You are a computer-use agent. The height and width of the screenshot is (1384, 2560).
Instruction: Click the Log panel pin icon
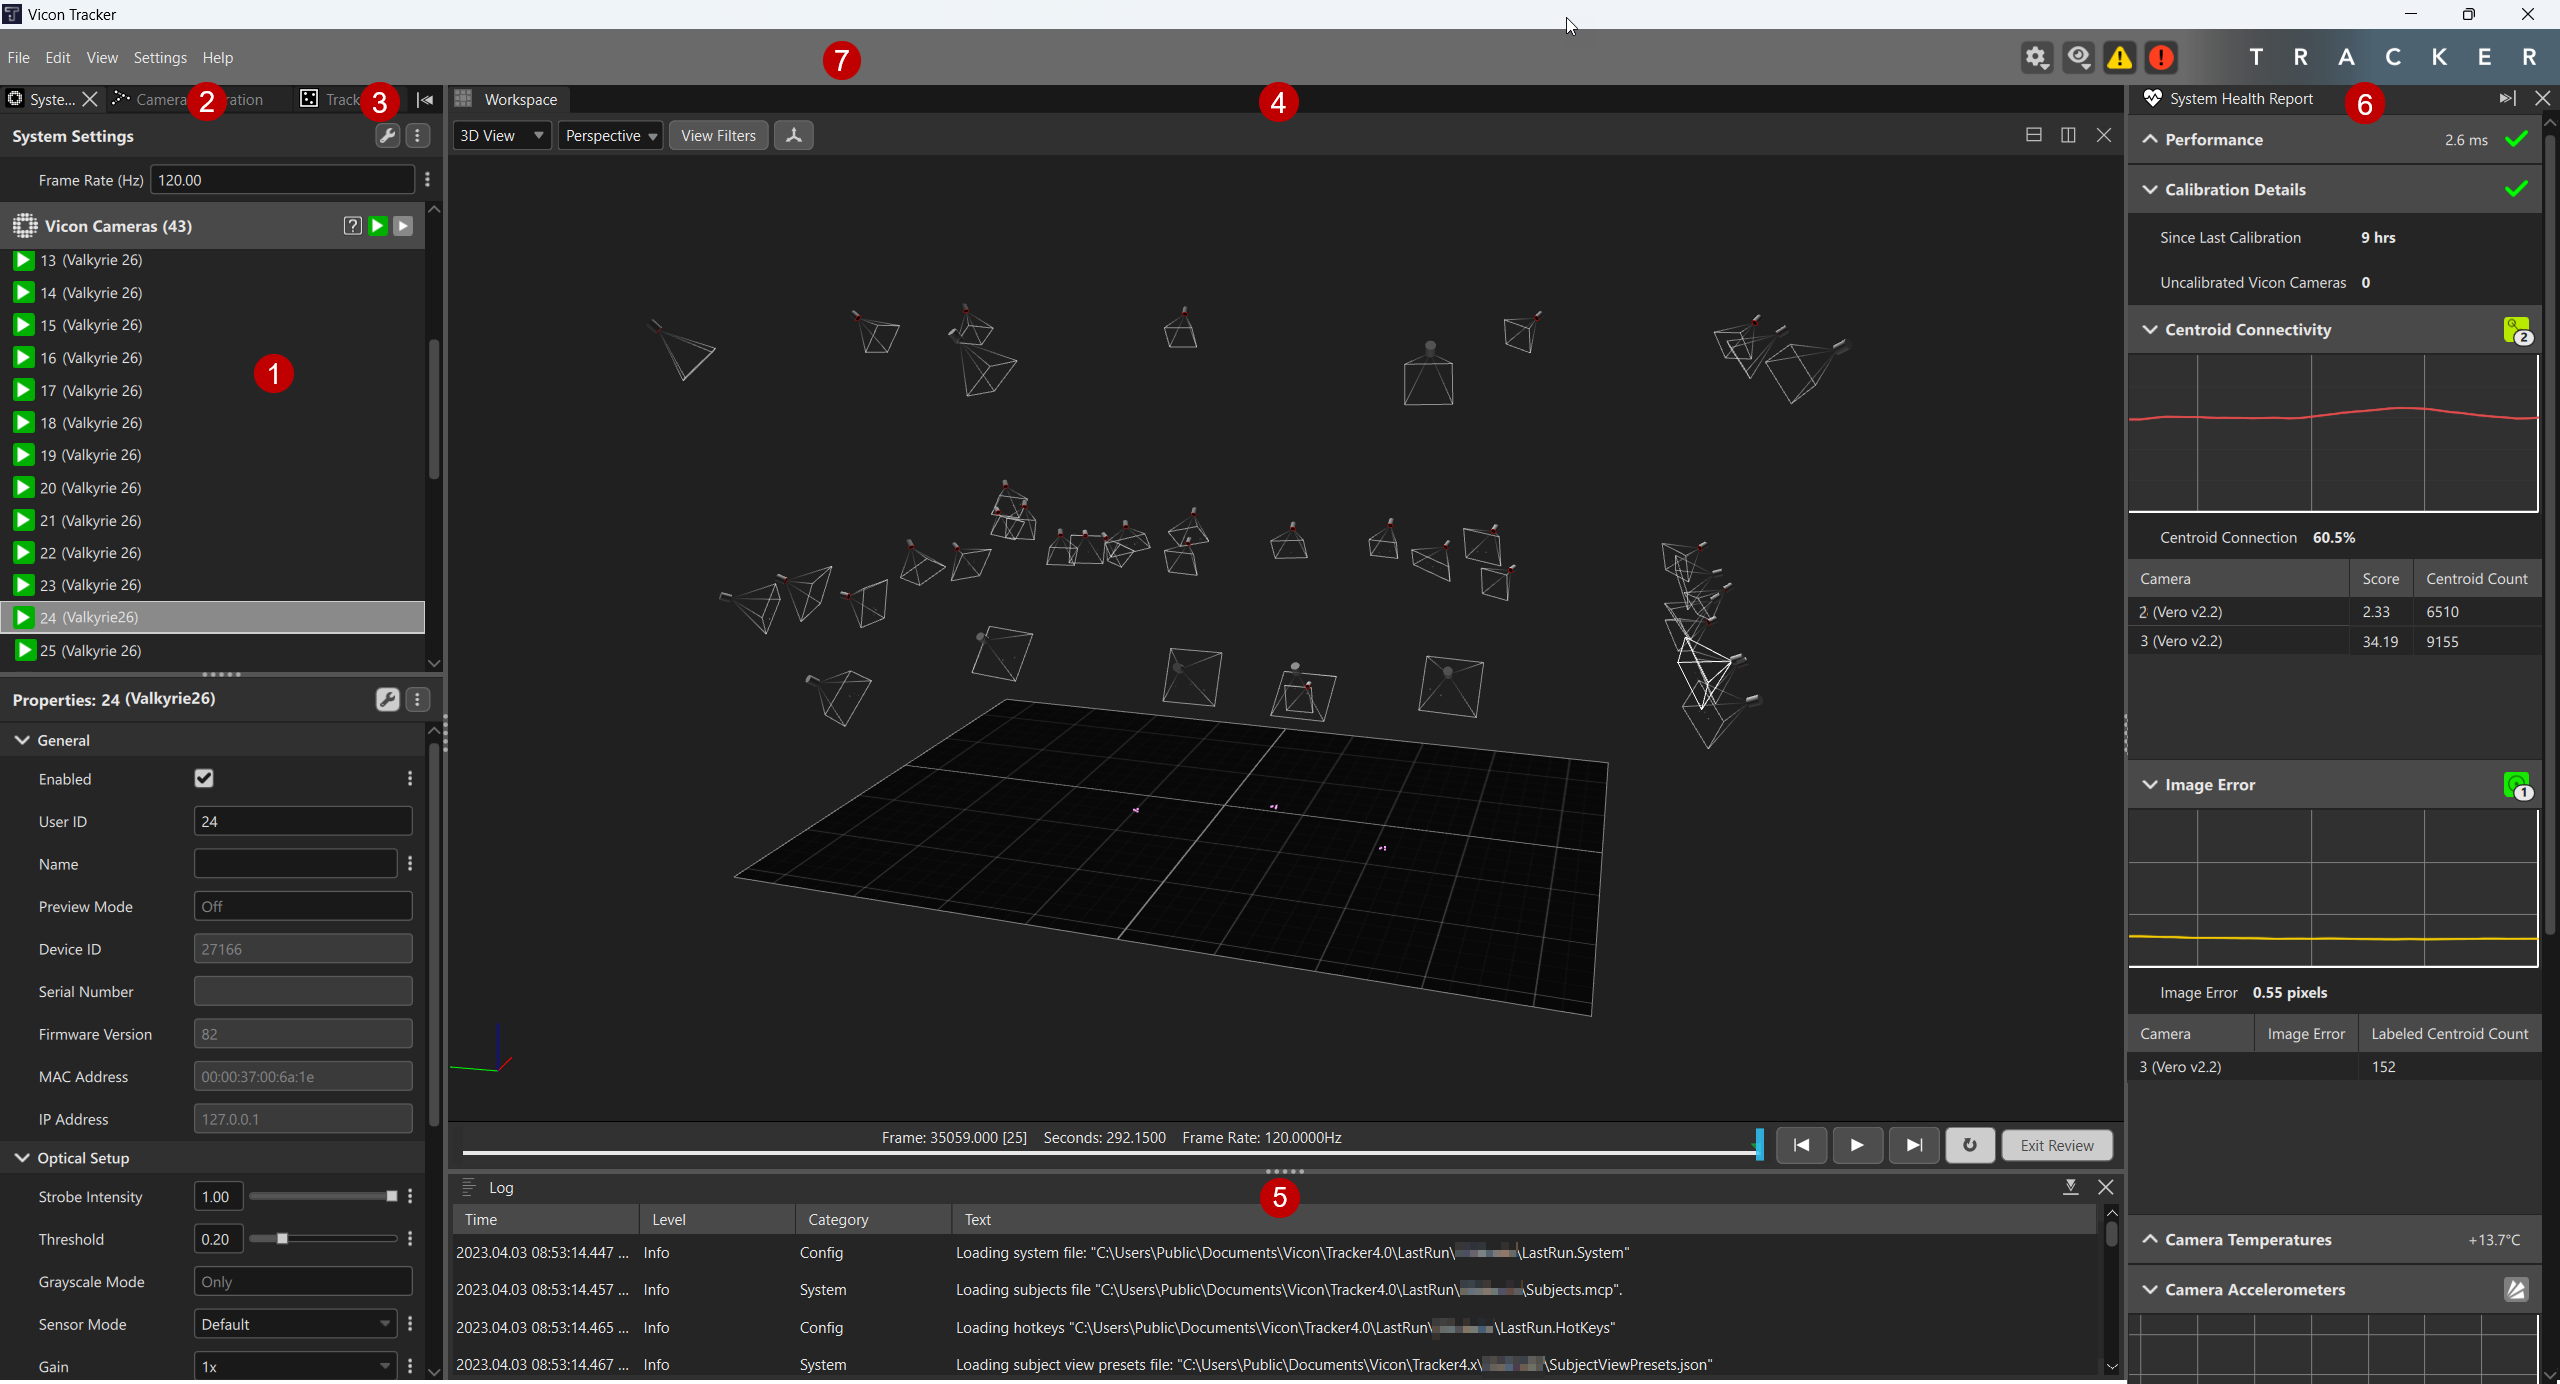[x=2071, y=1187]
